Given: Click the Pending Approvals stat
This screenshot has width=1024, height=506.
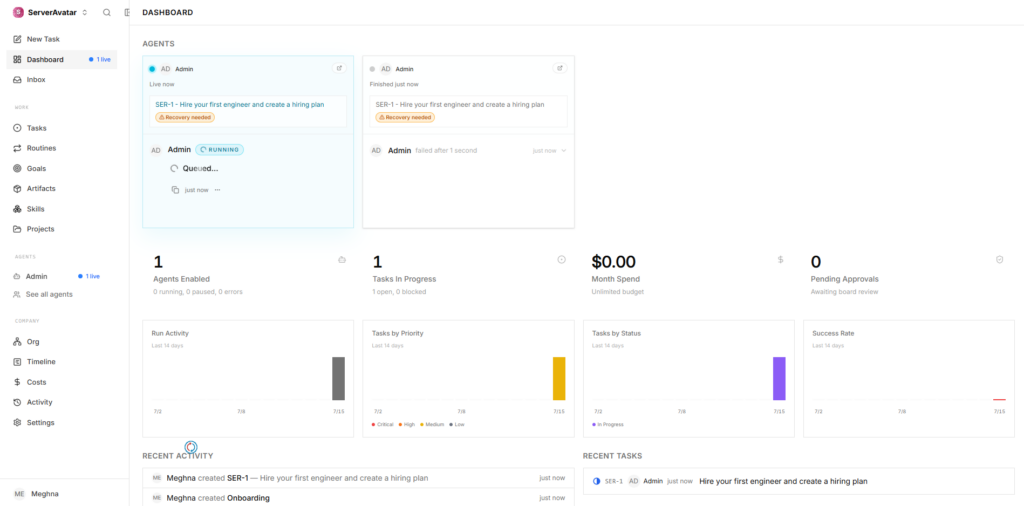Looking at the screenshot, I should (x=909, y=274).
